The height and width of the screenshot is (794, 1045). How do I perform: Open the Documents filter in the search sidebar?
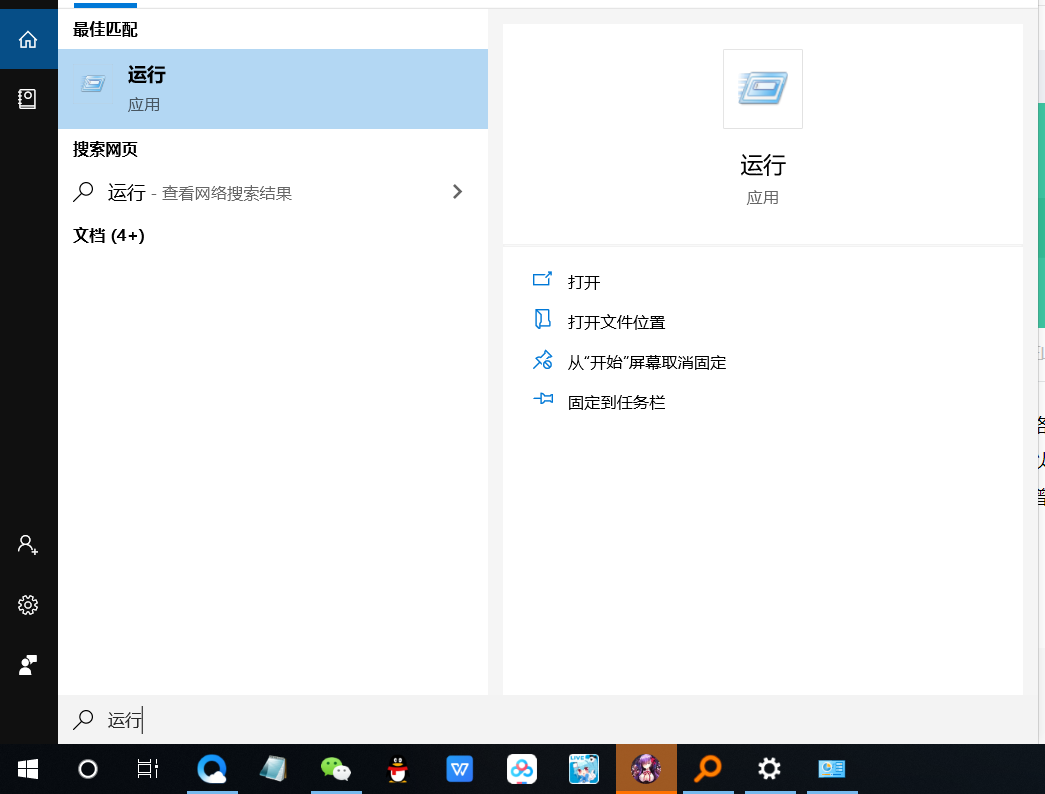click(28, 98)
